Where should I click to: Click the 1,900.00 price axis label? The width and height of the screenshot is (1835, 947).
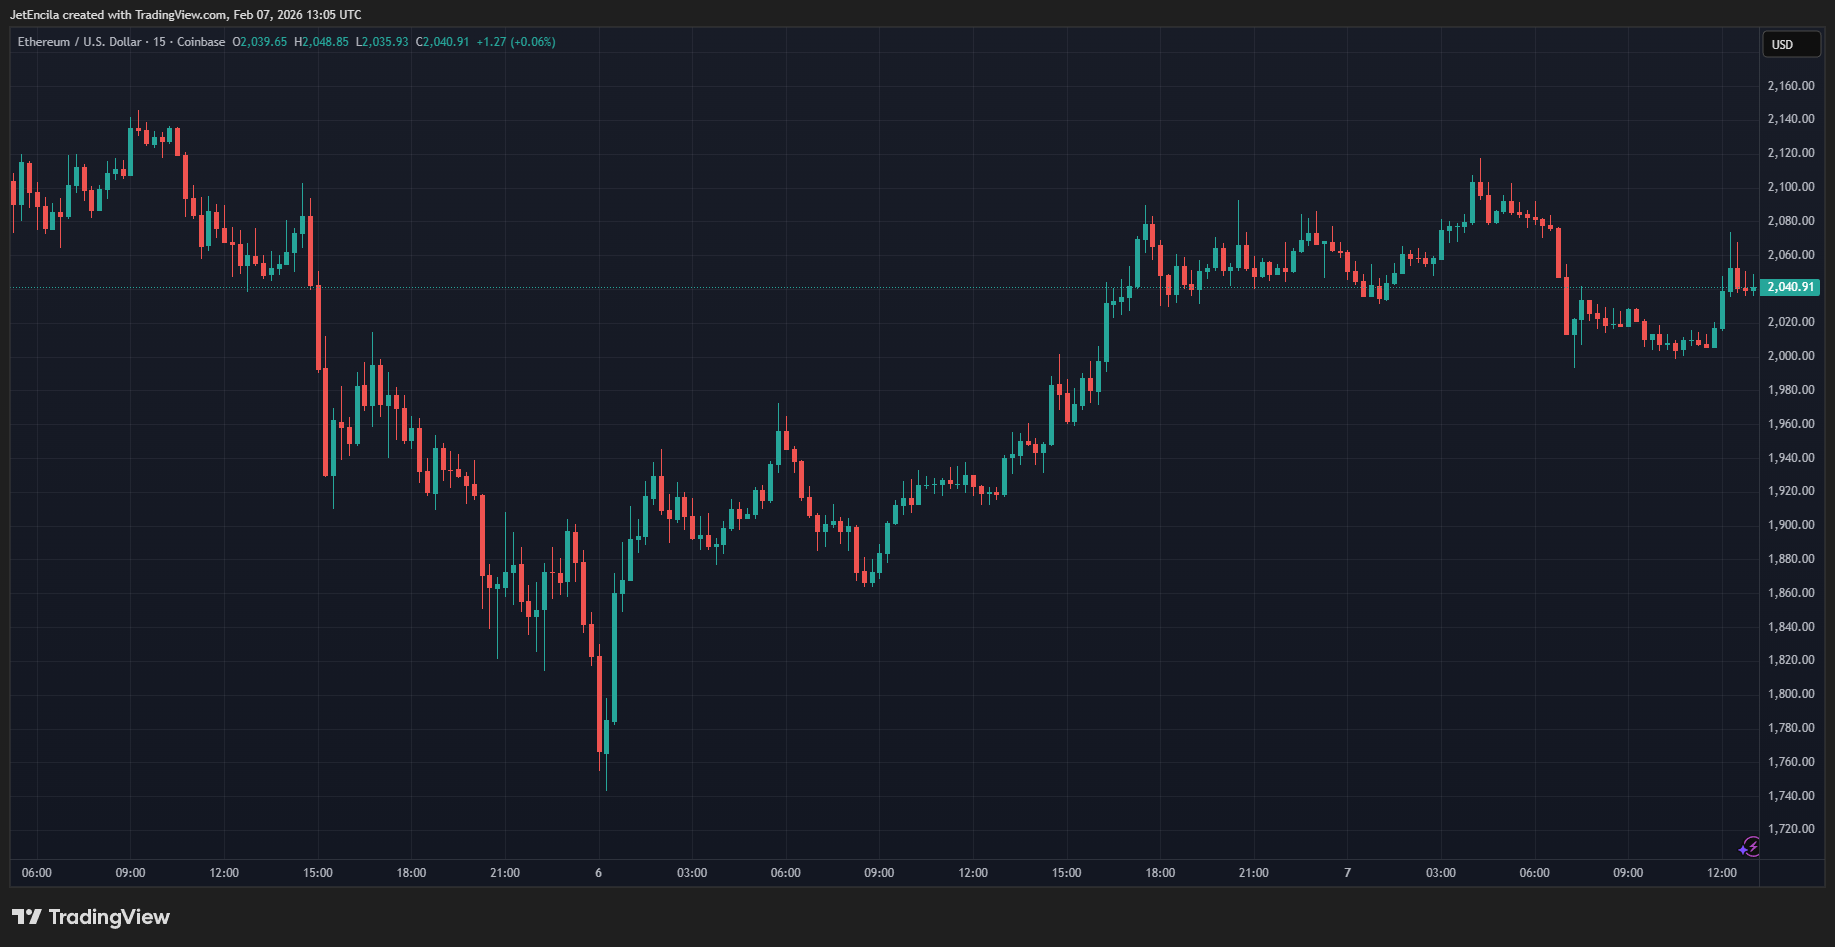click(1790, 525)
